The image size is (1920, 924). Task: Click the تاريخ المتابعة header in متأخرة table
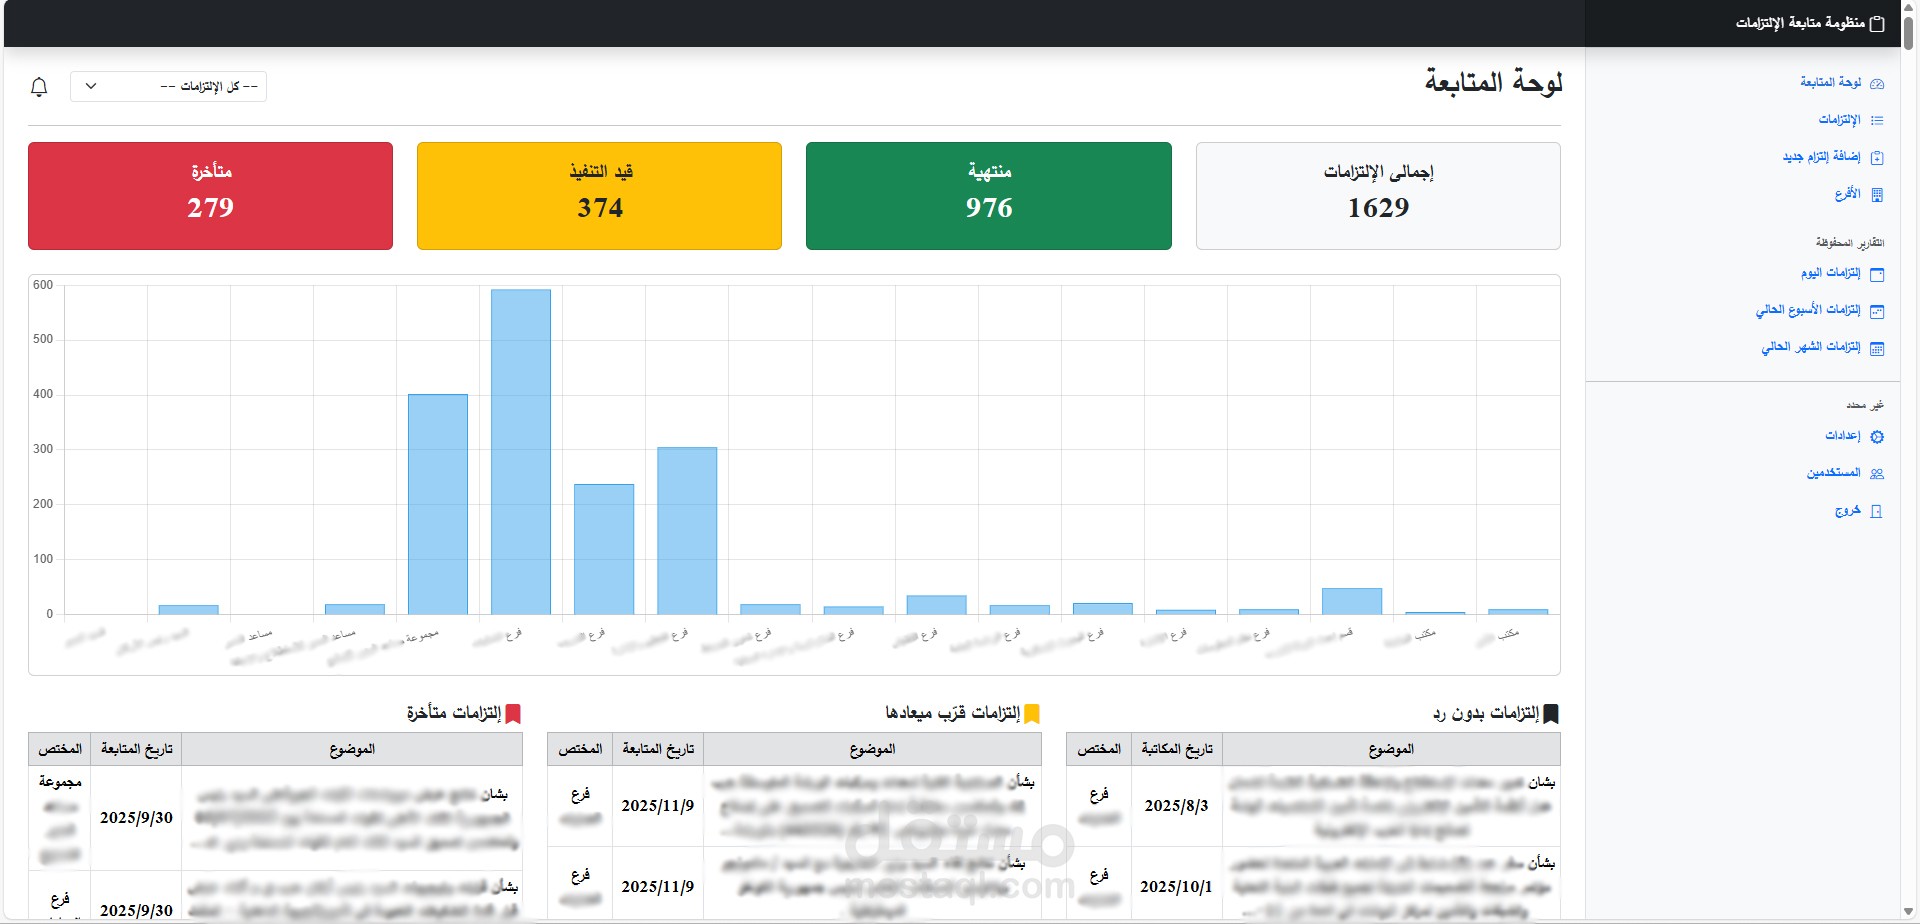pos(136,749)
